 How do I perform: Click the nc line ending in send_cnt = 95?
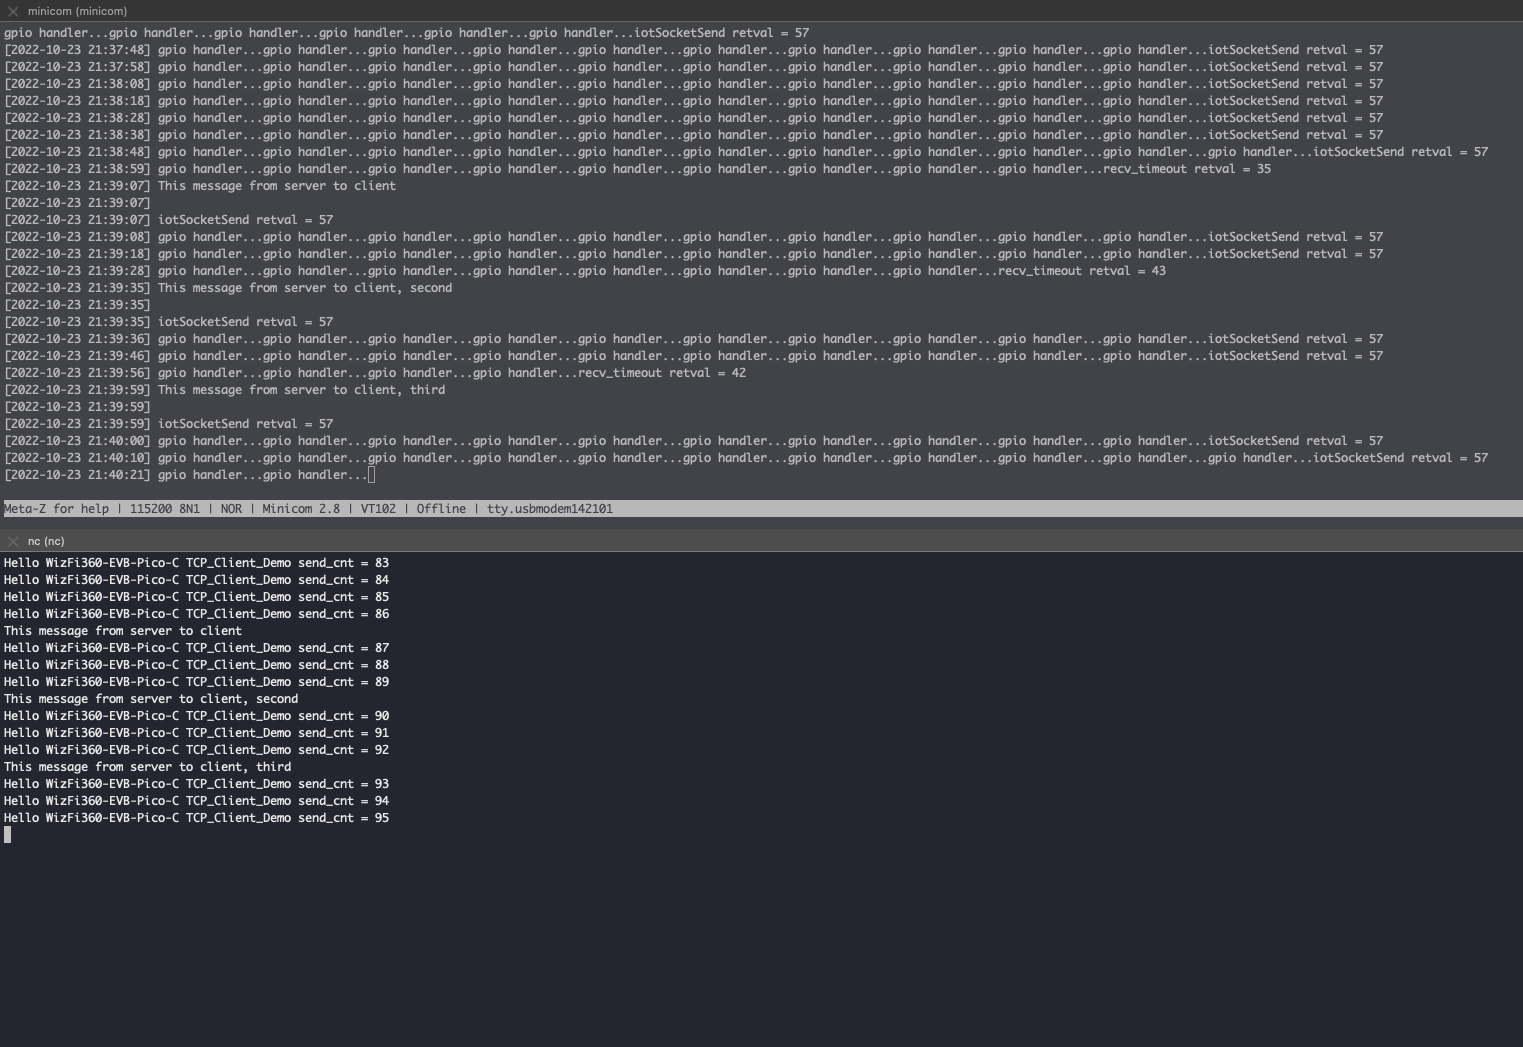[196, 818]
